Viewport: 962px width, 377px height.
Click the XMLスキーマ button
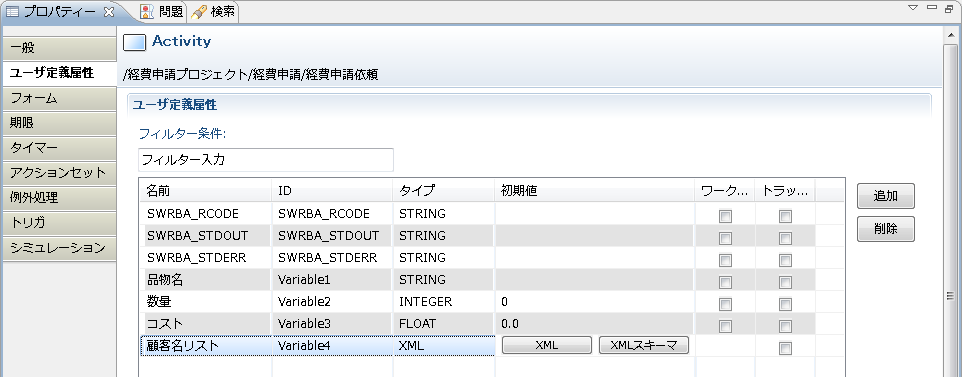(x=644, y=345)
